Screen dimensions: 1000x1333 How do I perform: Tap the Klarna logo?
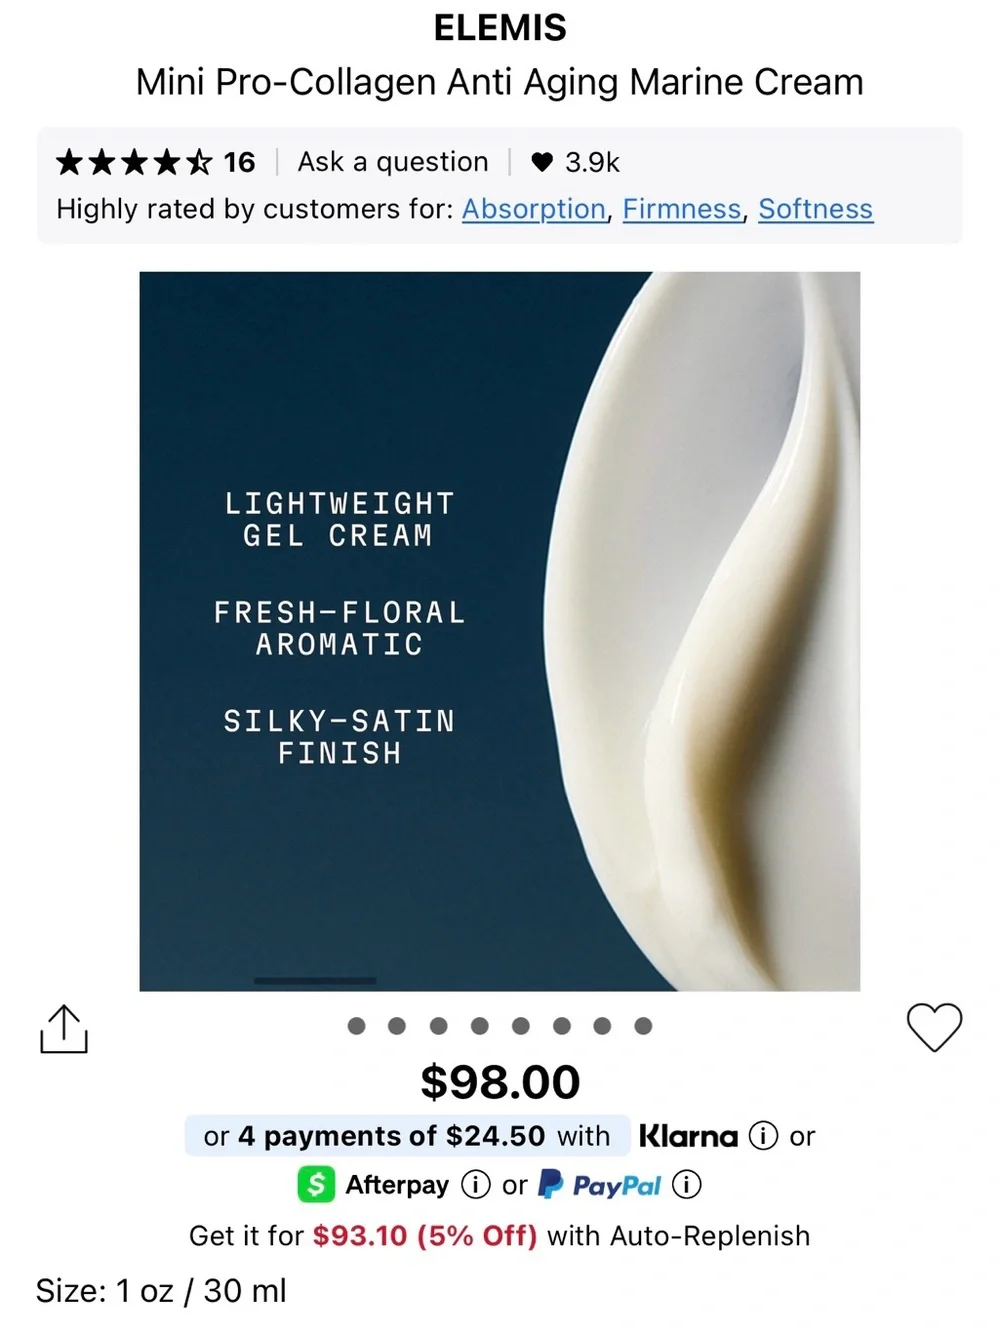click(x=688, y=1136)
